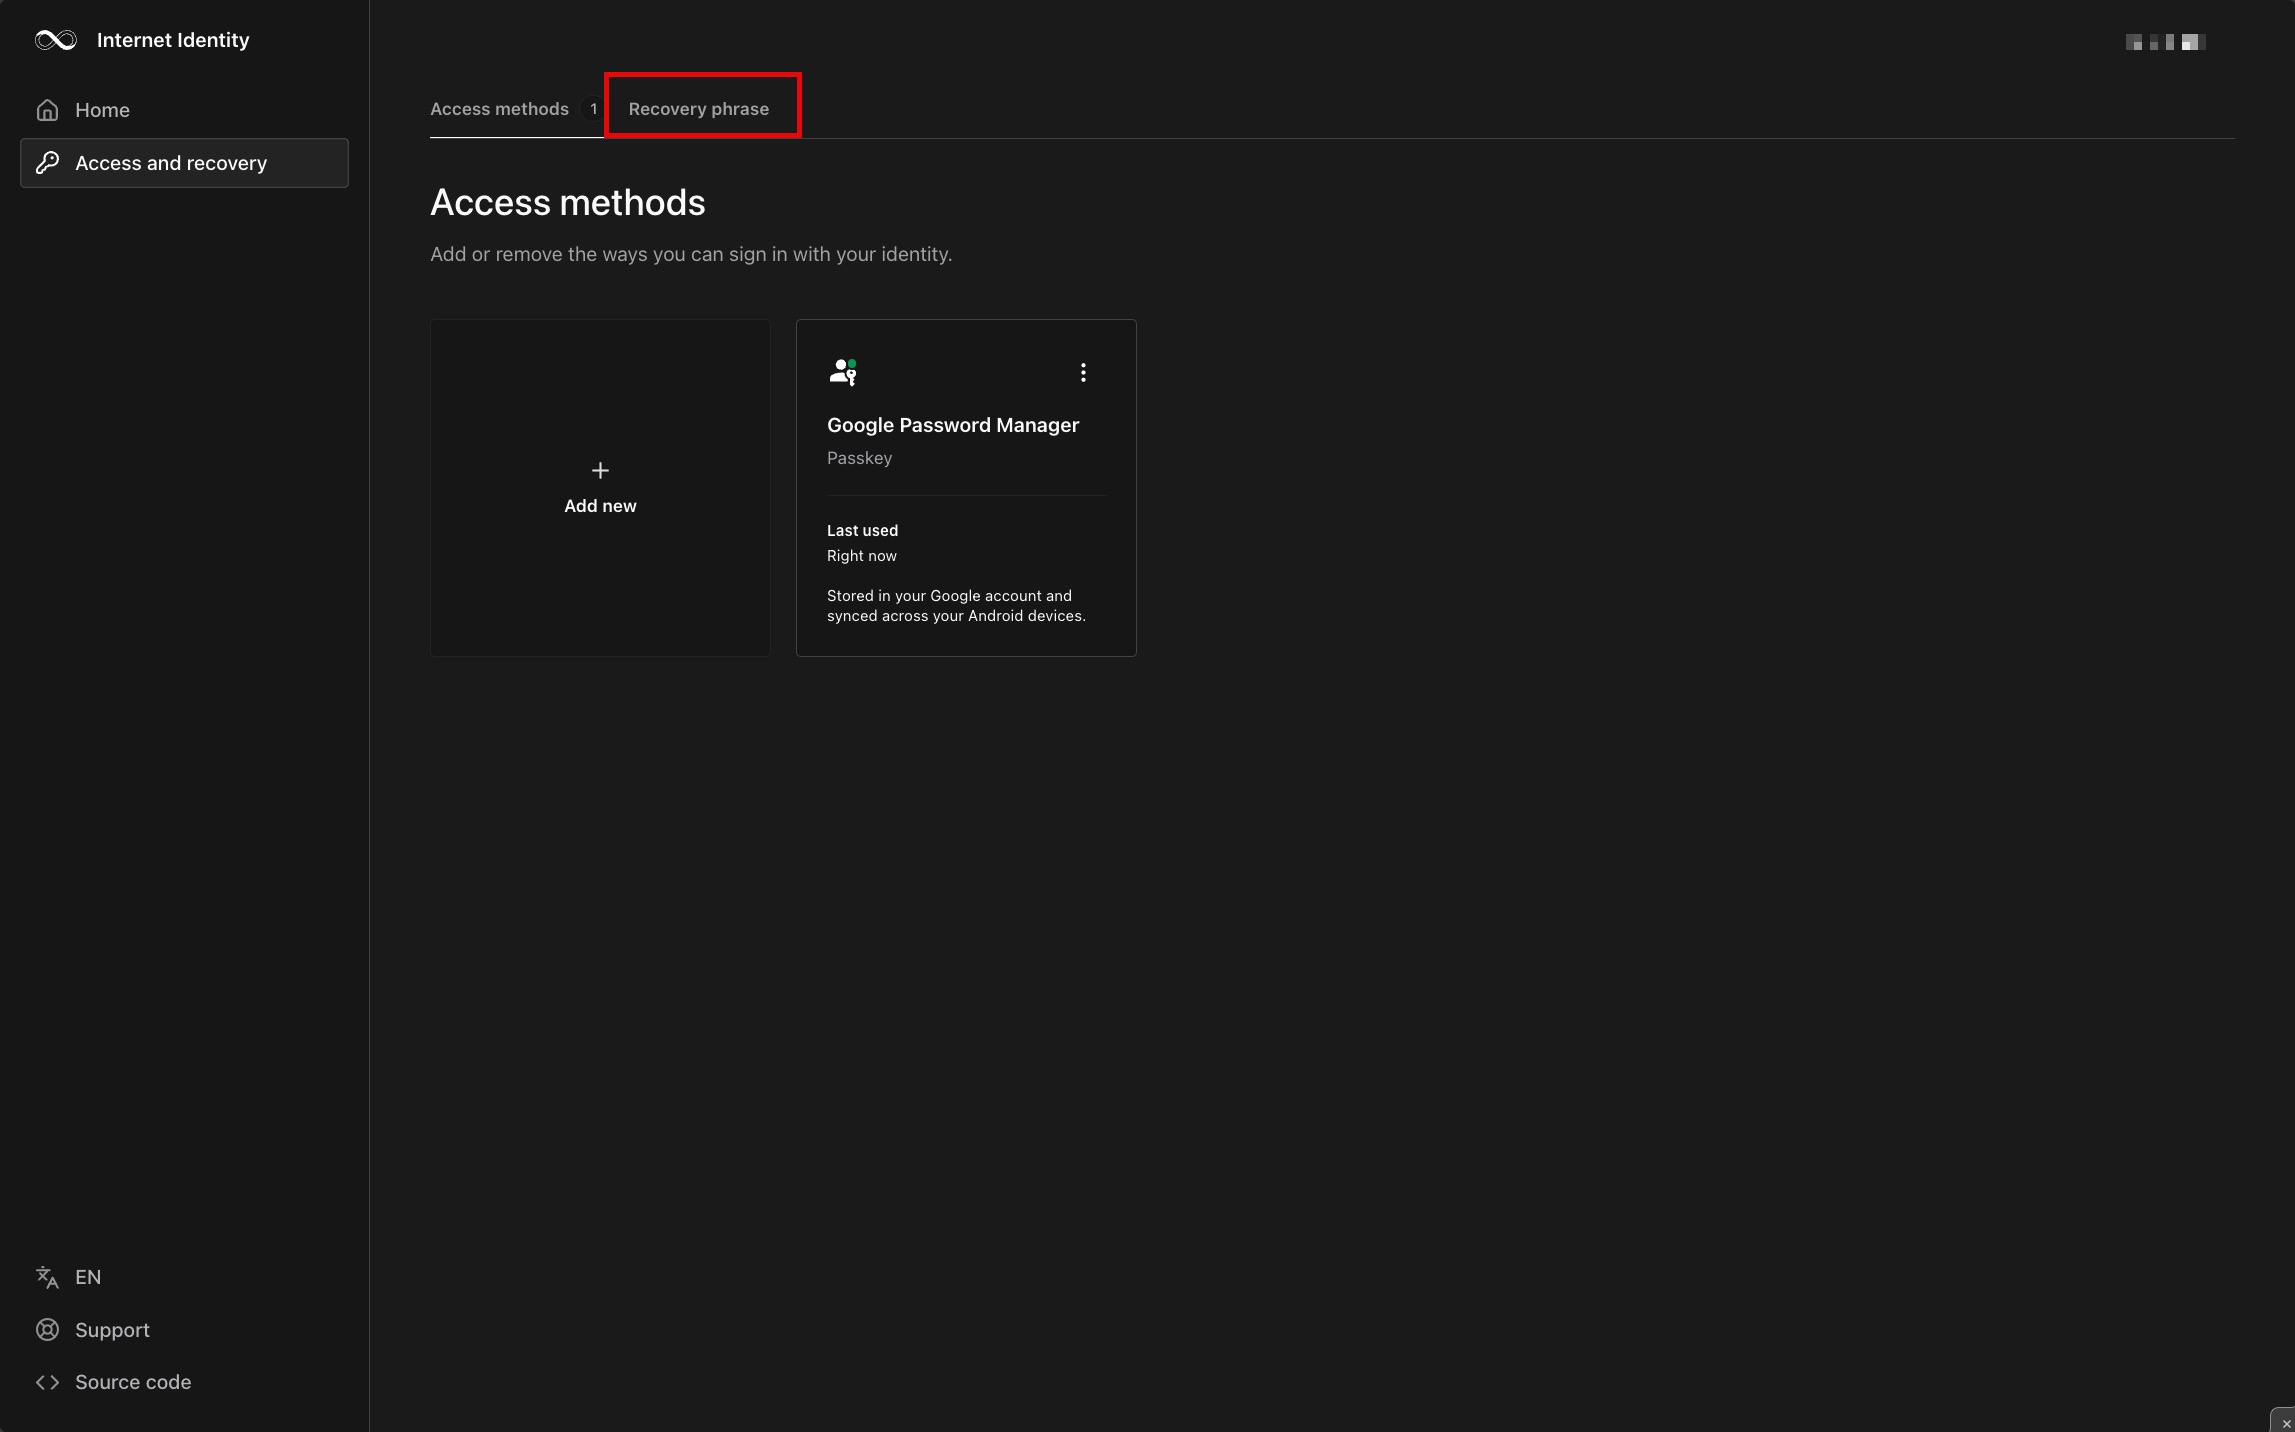Click the Right now timestamp
This screenshot has height=1432, width=2295.
(x=862, y=556)
